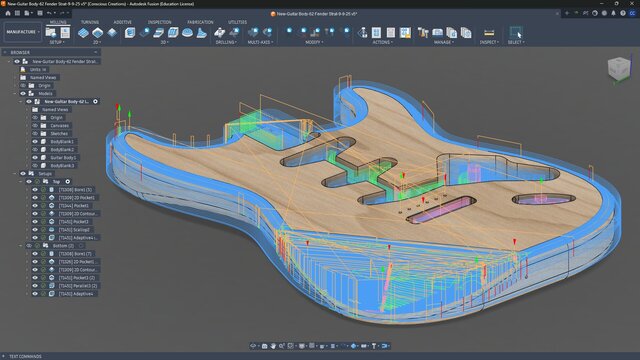This screenshot has height=360, width=640.
Task: Open the Data Panel grid icon
Action: [17, 13]
